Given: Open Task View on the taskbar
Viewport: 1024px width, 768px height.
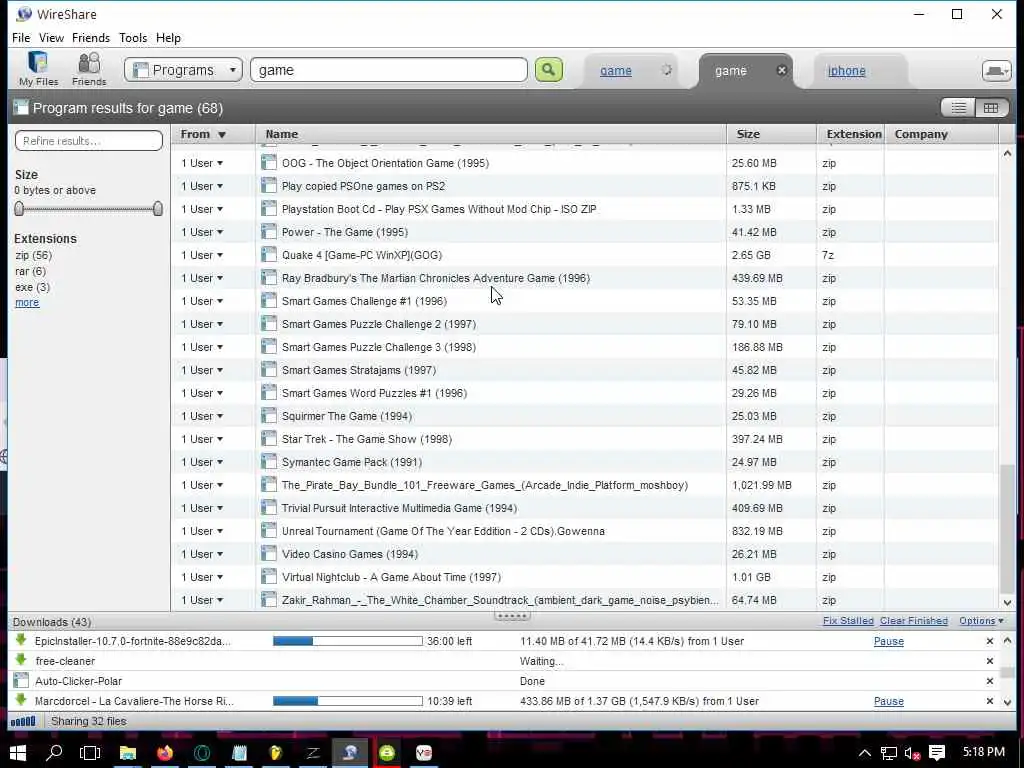Looking at the screenshot, I should pyautogui.click(x=90, y=752).
